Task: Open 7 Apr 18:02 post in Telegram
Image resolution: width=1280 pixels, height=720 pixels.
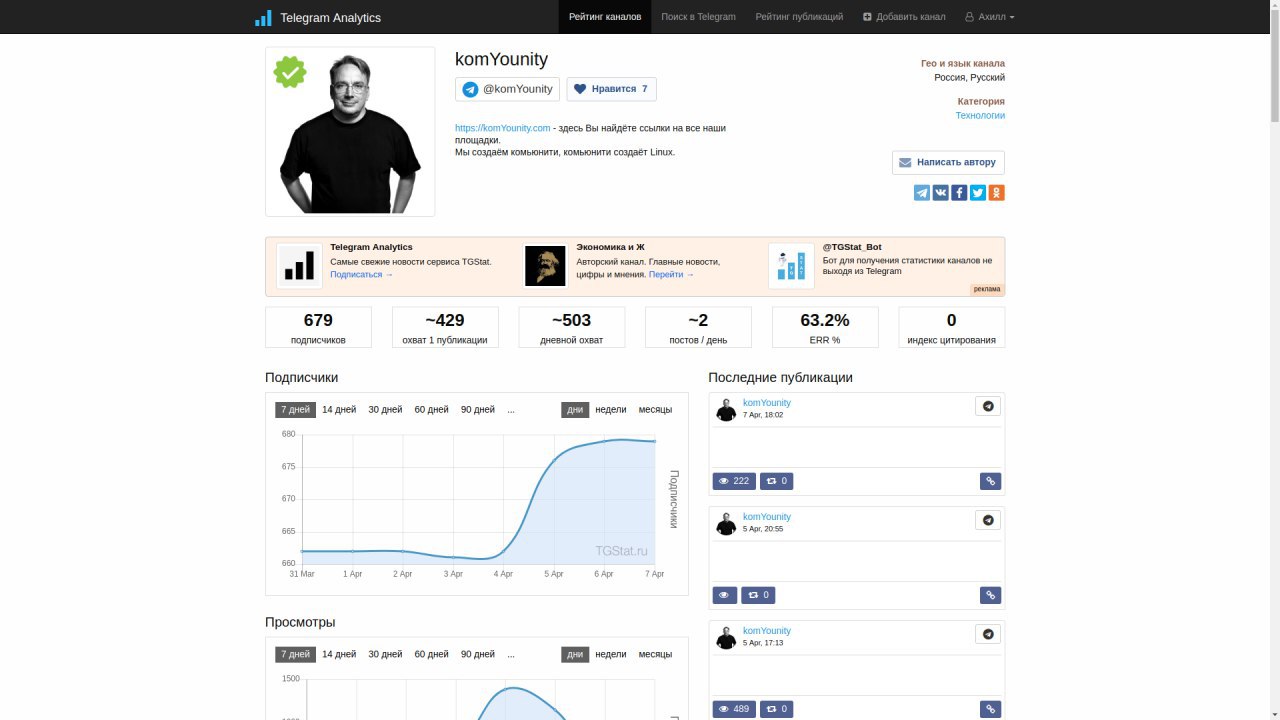Action: [988, 406]
